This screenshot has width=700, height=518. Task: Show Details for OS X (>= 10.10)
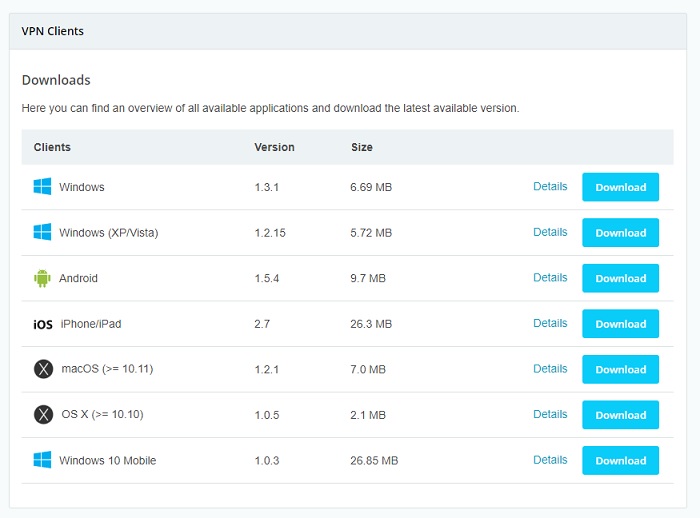(550, 414)
